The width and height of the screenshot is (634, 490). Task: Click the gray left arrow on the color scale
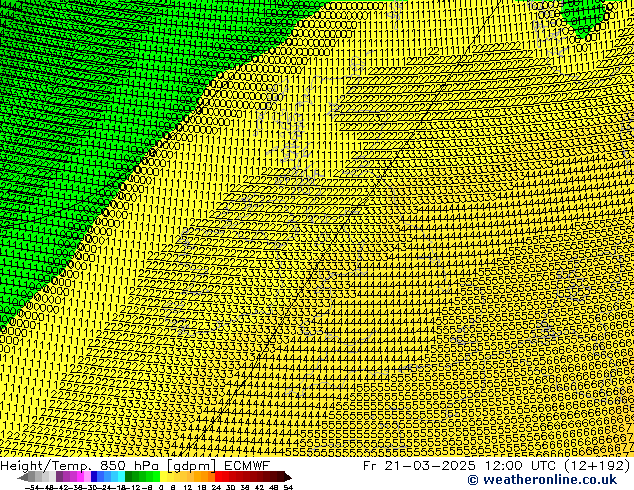tap(23, 477)
